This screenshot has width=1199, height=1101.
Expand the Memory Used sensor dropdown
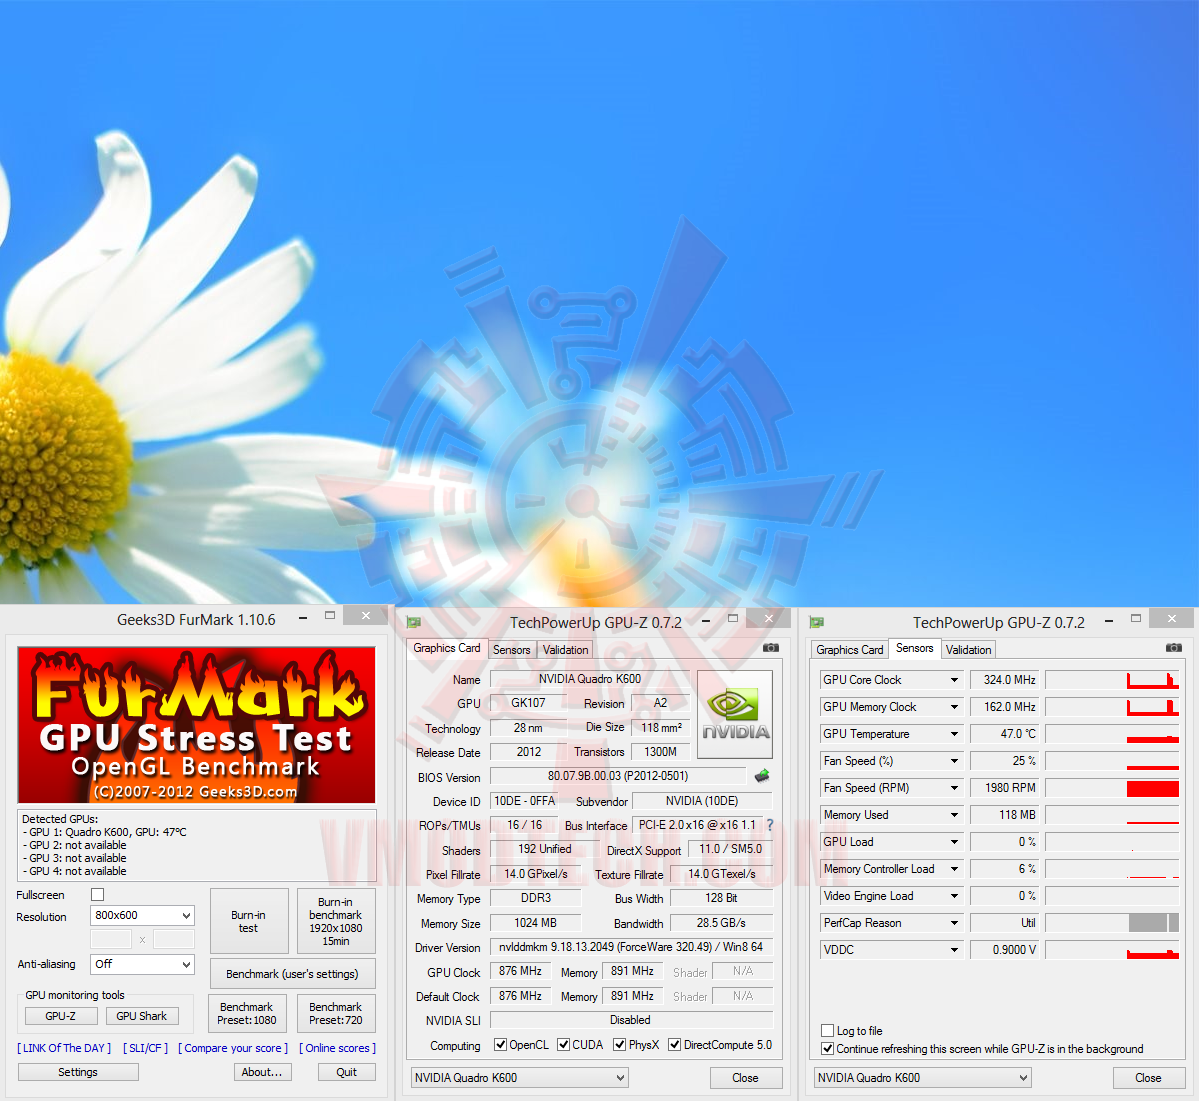(x=954, y=815)
